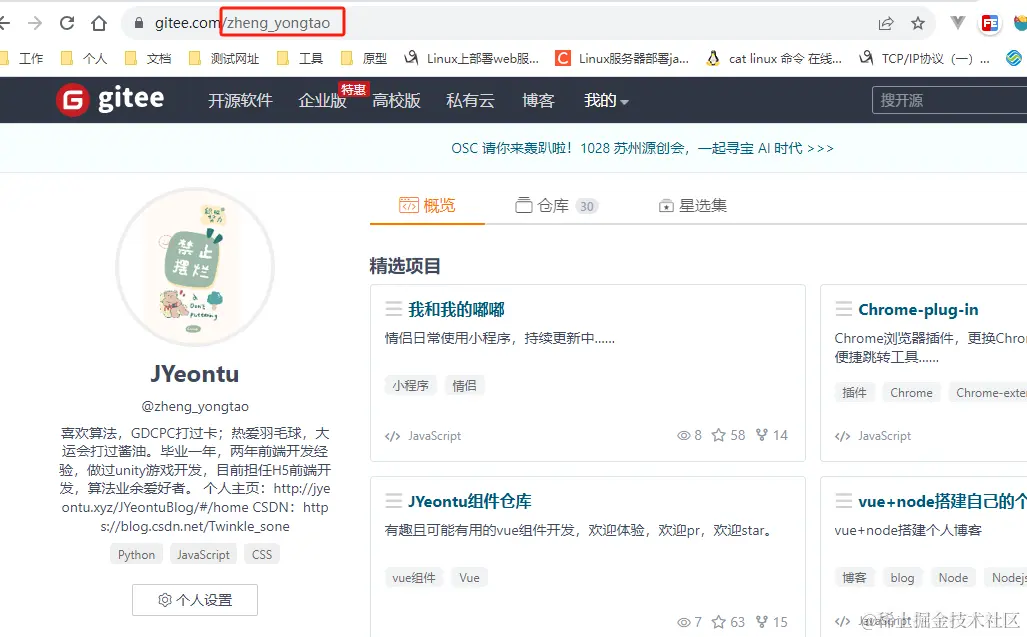The width and height of the screenshot is (1027, 637).
Task: Open Linux服务器部署ja bookmark
Action: (622, 59)
